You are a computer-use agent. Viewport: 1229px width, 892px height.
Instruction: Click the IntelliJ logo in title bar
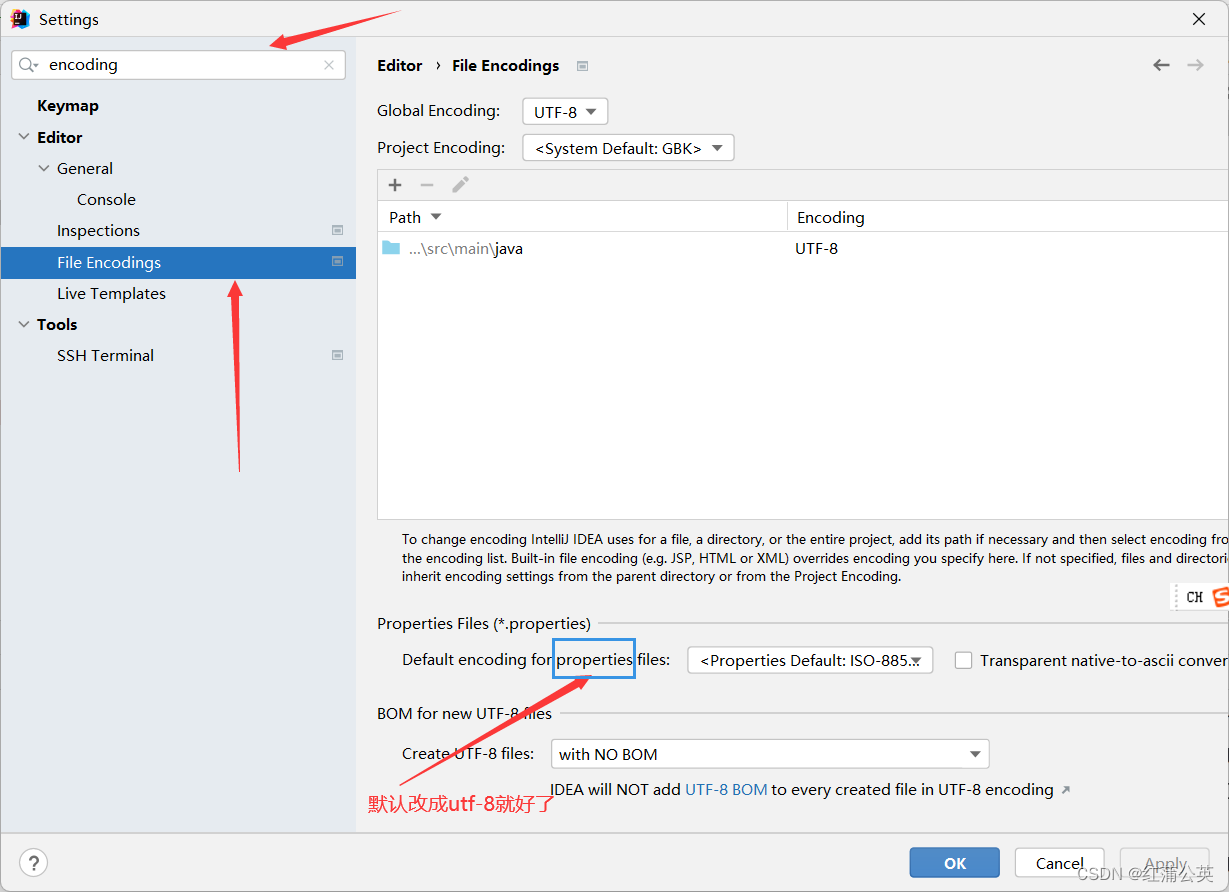(20, 19)
